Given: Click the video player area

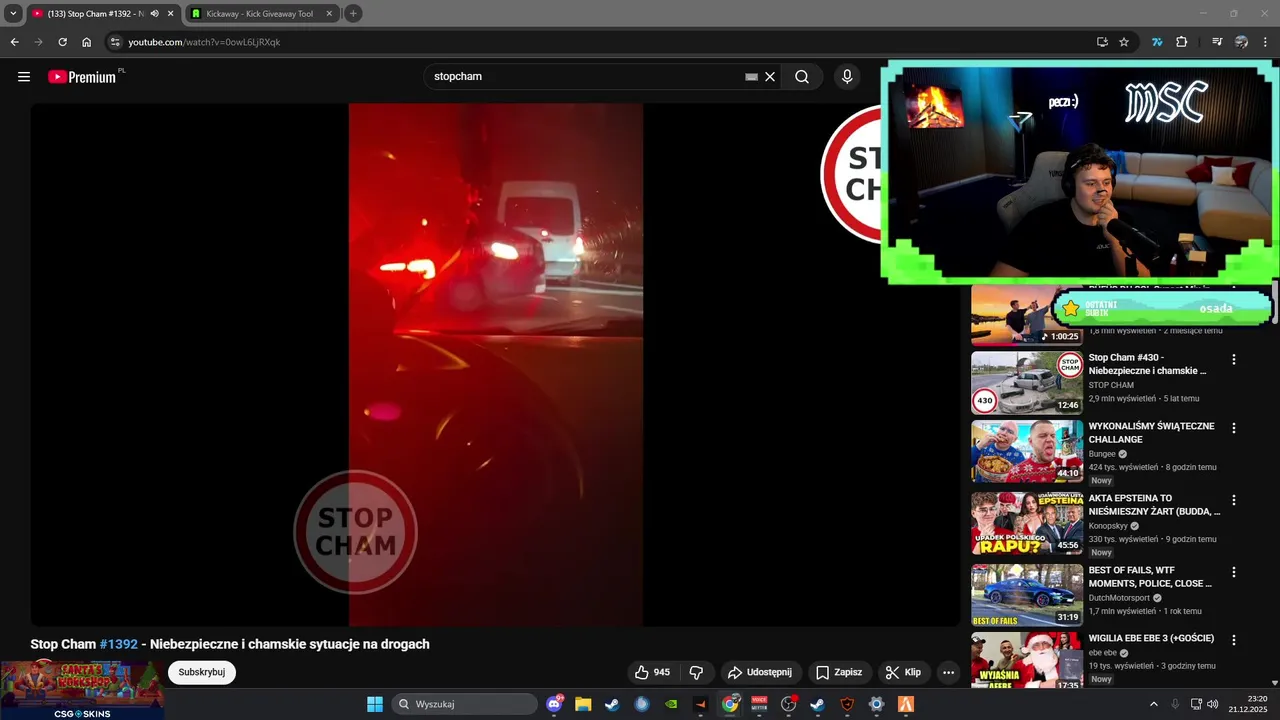Looking at the screenshot, I should click(495, 365).
